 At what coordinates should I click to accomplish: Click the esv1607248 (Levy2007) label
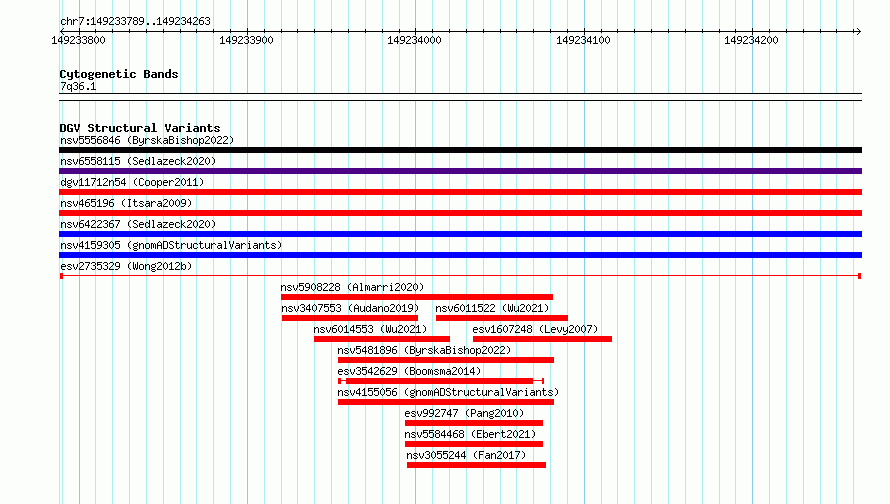tap(535, 329)
